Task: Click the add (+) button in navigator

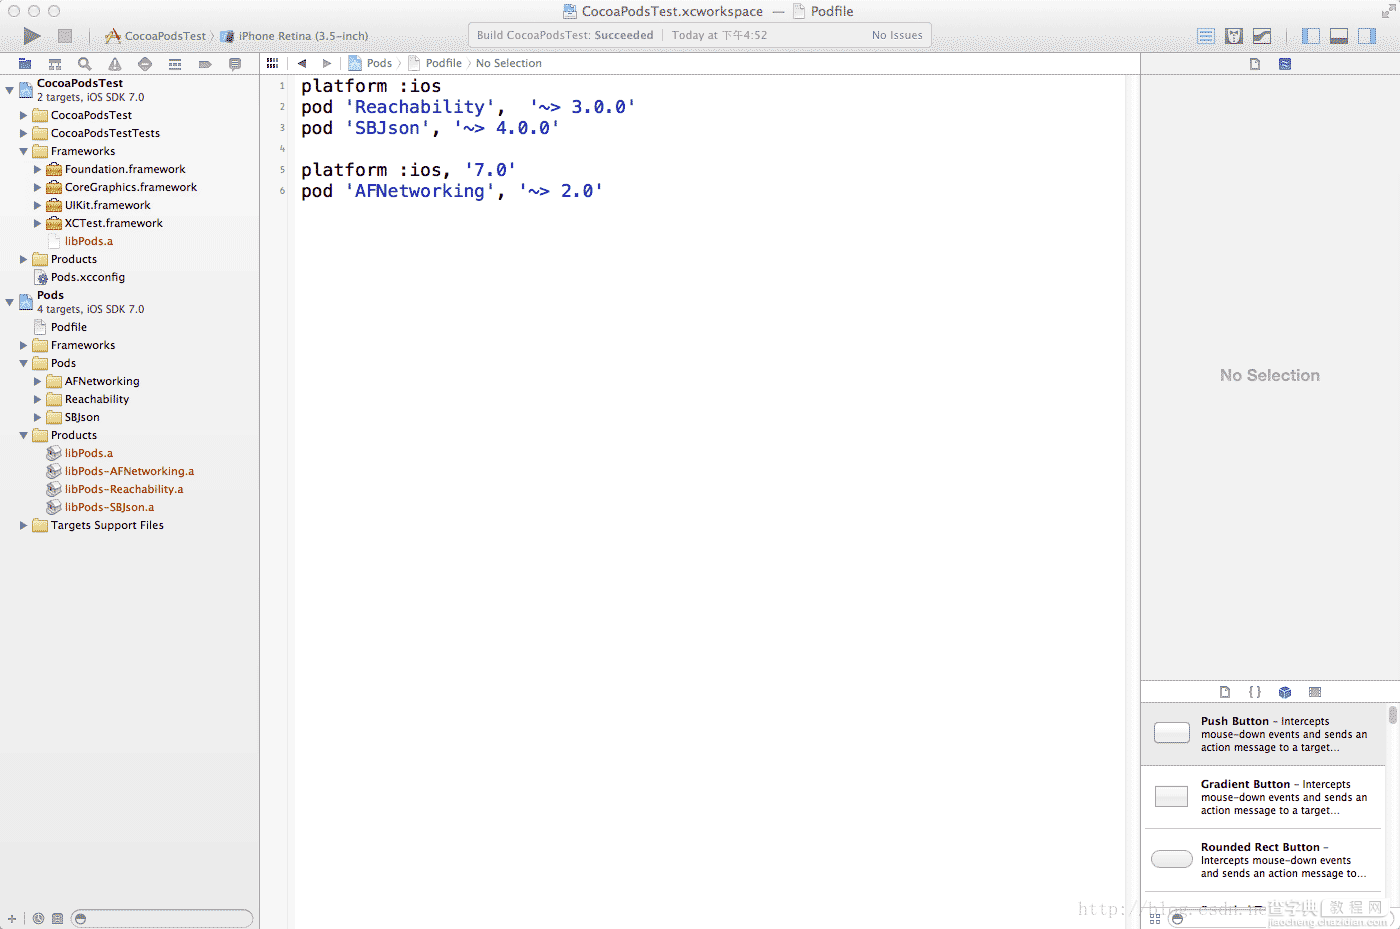Action: [x=12, y=918]
